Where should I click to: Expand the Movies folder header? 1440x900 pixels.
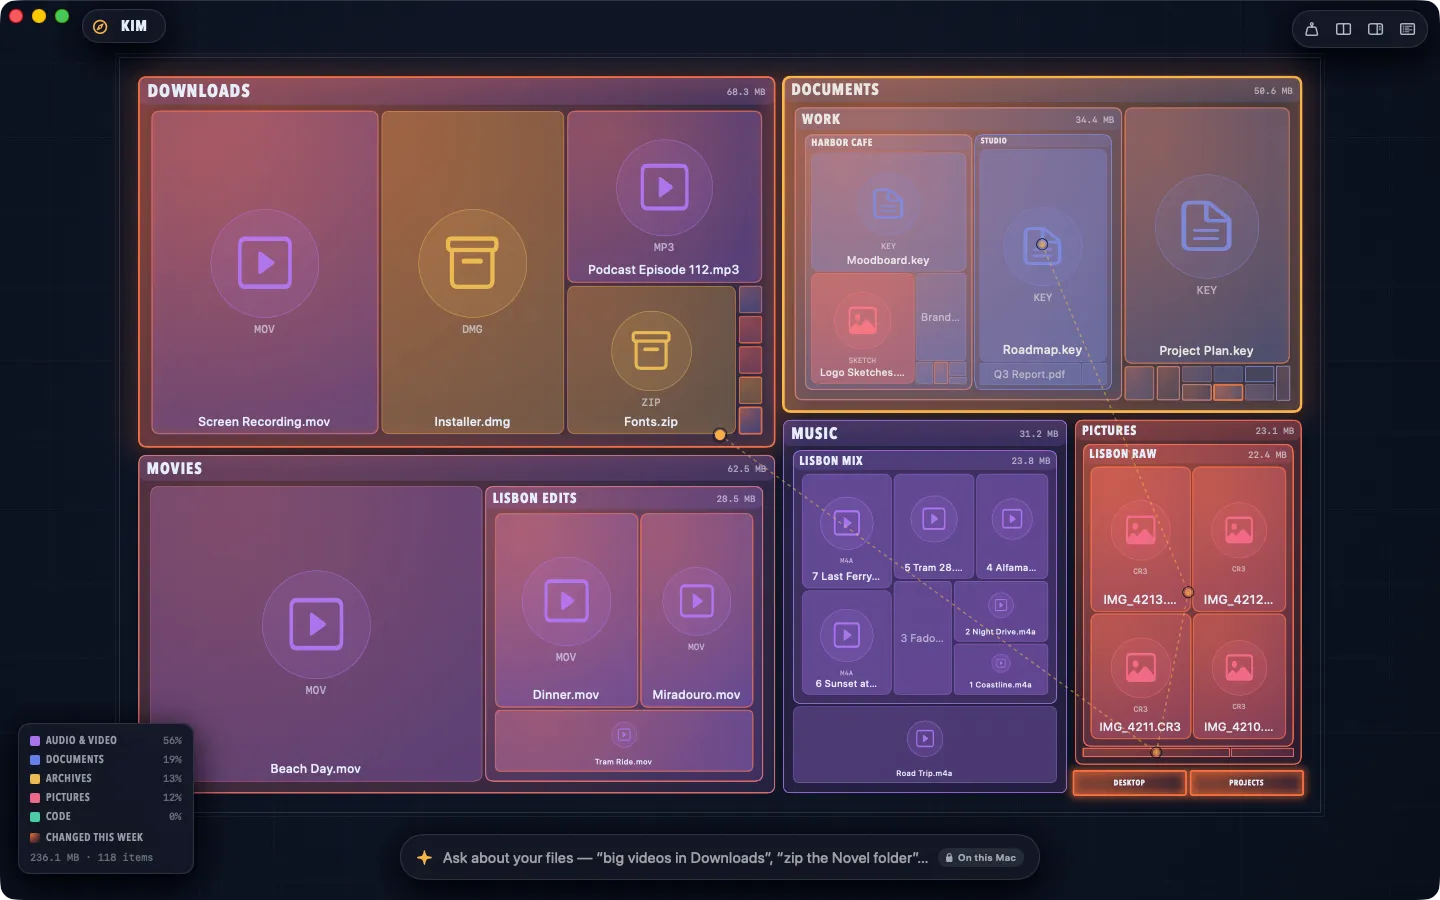456,468
